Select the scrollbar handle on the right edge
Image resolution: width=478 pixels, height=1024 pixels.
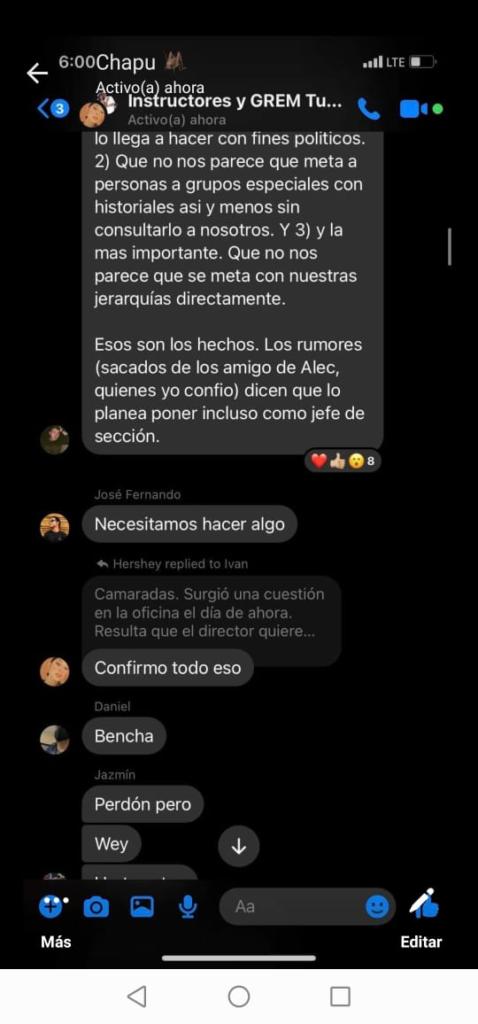pos(450,246)
